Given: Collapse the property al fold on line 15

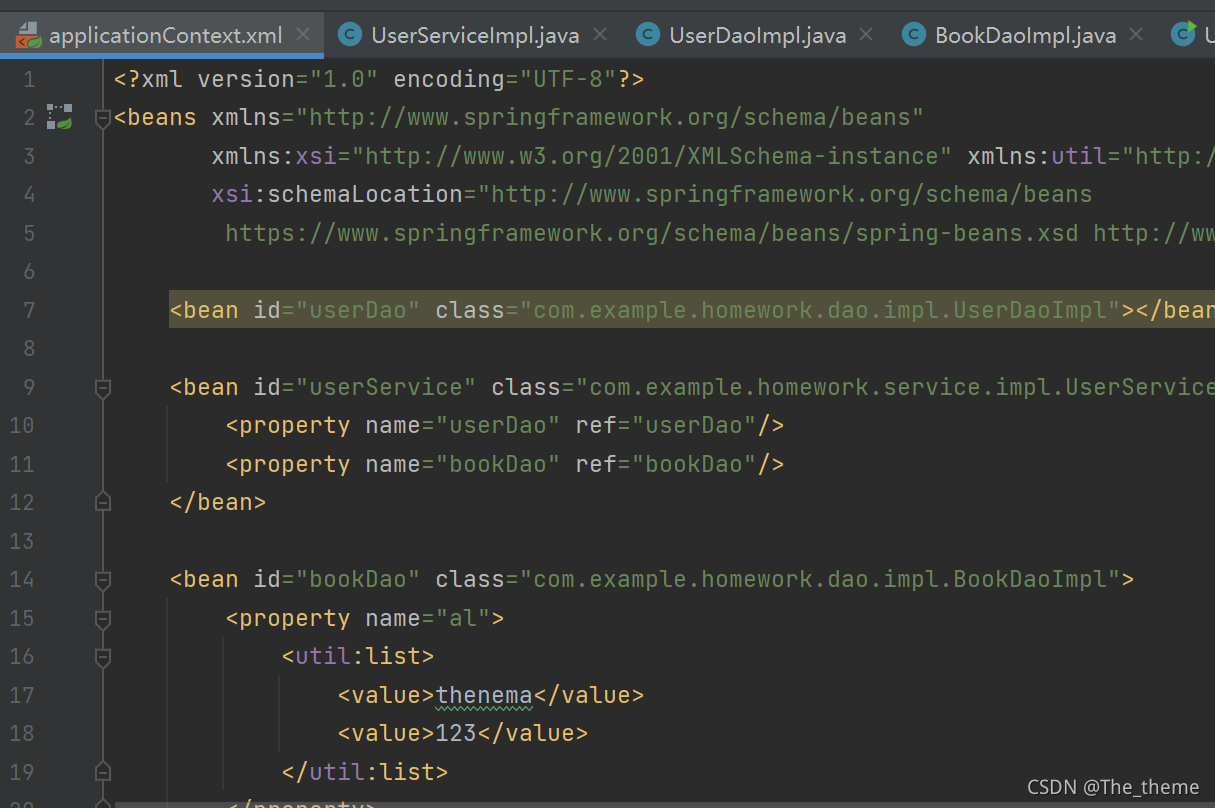Looking at the screenshot, I should (102, 618).
